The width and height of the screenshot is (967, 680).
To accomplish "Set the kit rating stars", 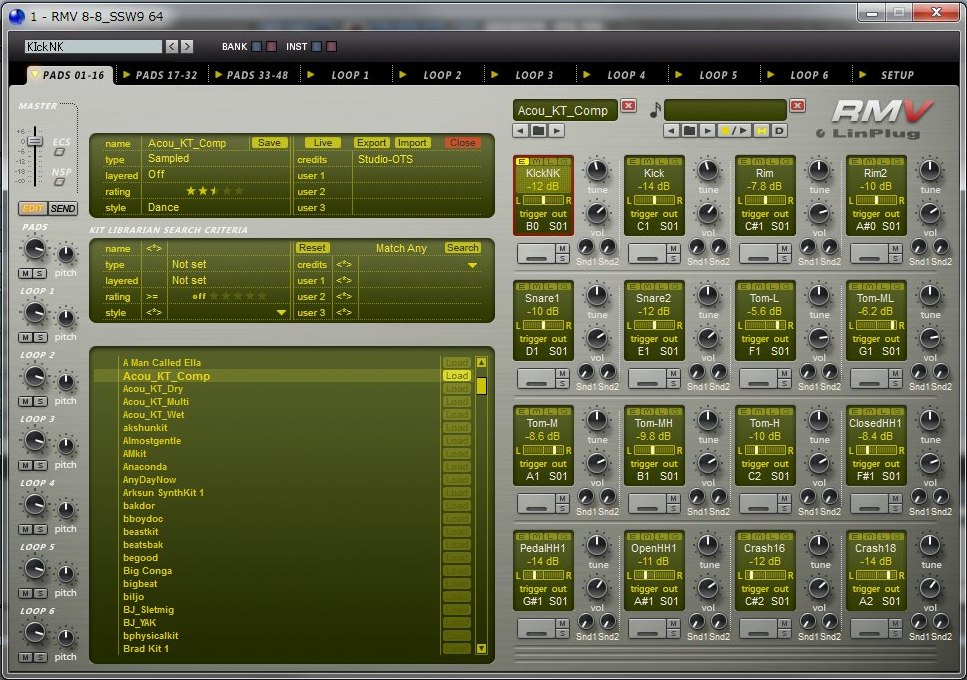I will pyautogui.click(x=215, y=191).
